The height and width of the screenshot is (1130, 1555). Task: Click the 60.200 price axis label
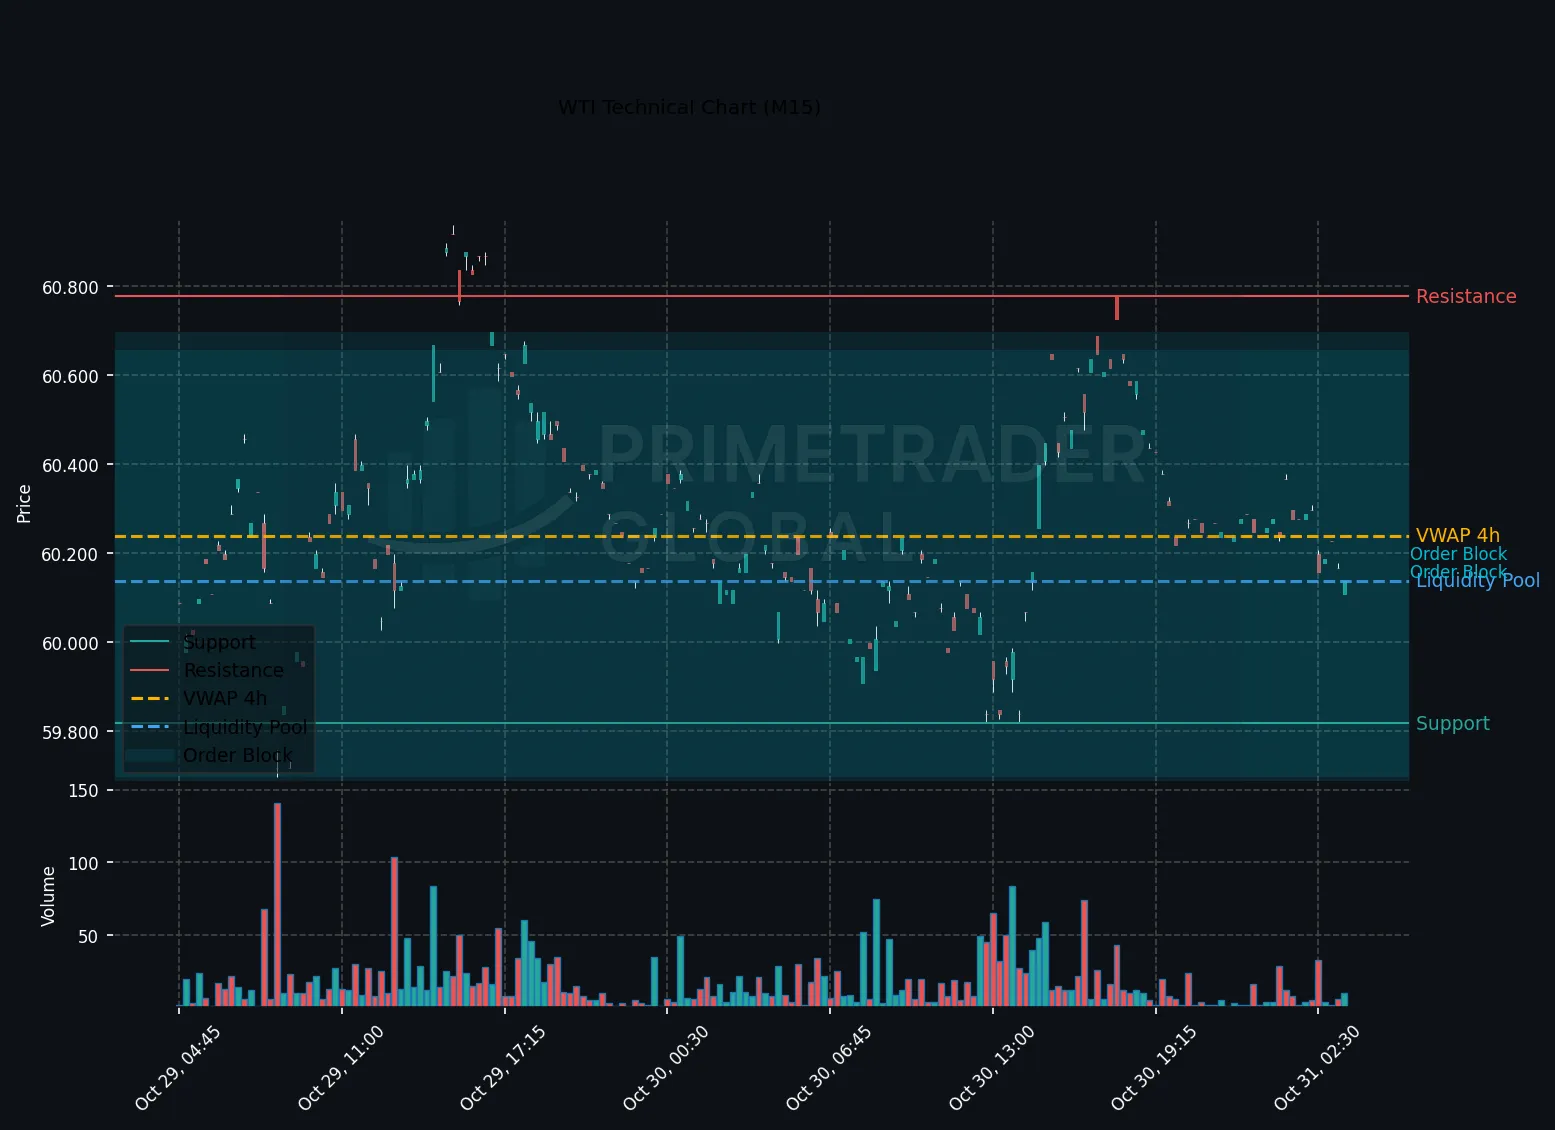70,554
